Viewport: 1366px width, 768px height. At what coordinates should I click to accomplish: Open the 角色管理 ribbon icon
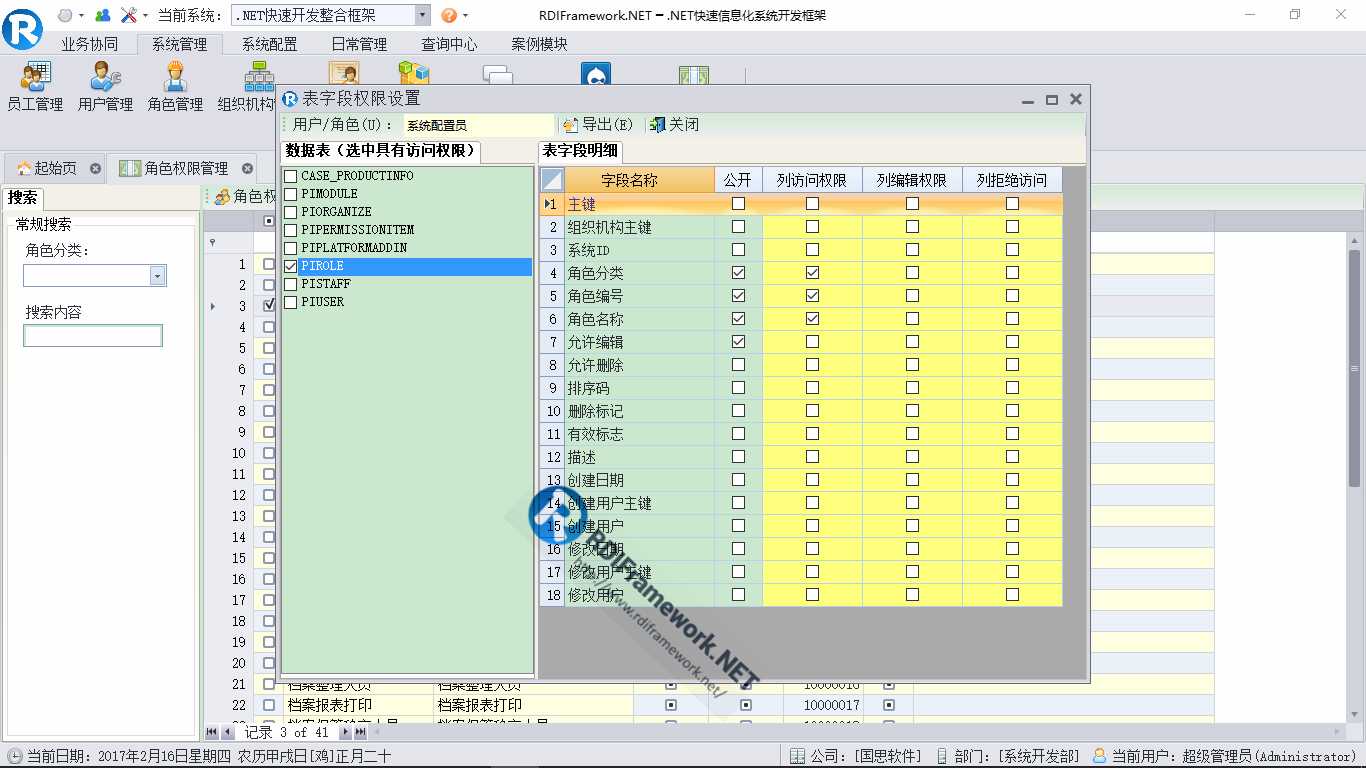click(x=175, y=86)
